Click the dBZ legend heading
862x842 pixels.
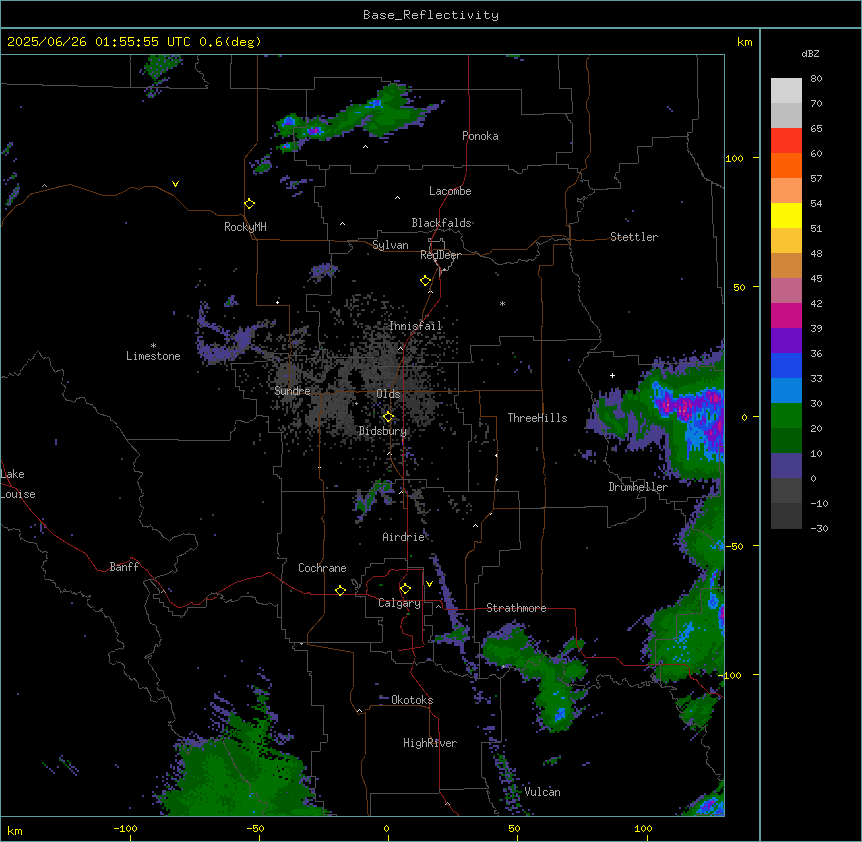[x=810, y=54]
